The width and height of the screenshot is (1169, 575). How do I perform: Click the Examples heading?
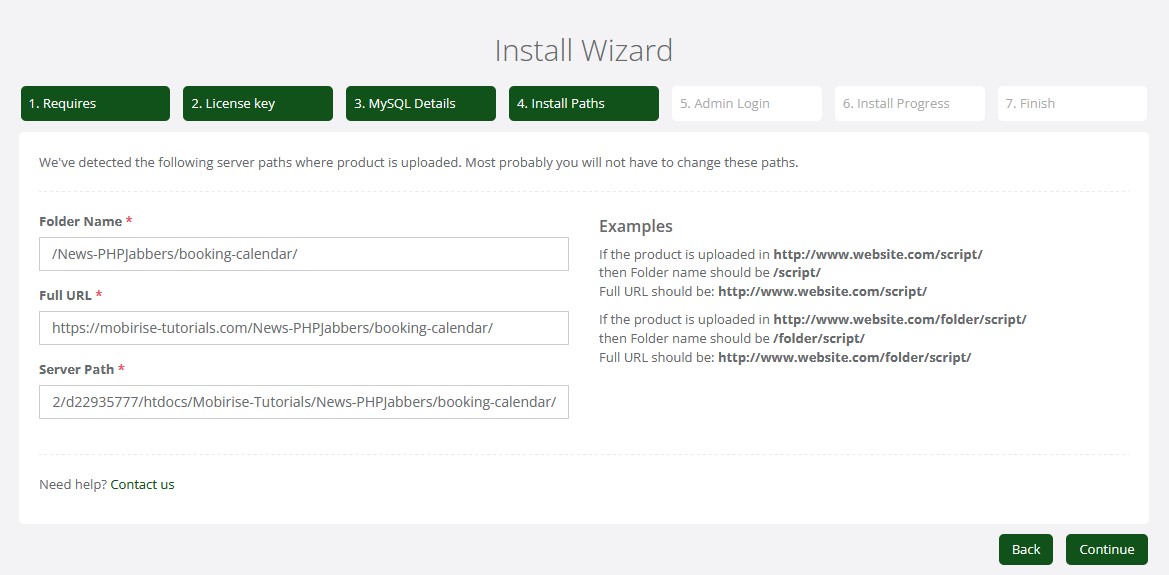point(635,226)
